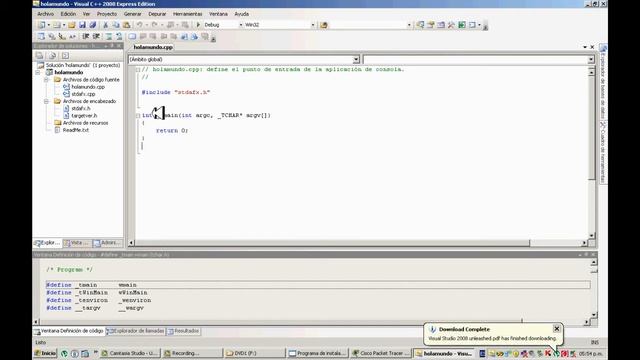Open the Ámbito global scope dropdown
The image size is (640, 360).
pos(356,60)
